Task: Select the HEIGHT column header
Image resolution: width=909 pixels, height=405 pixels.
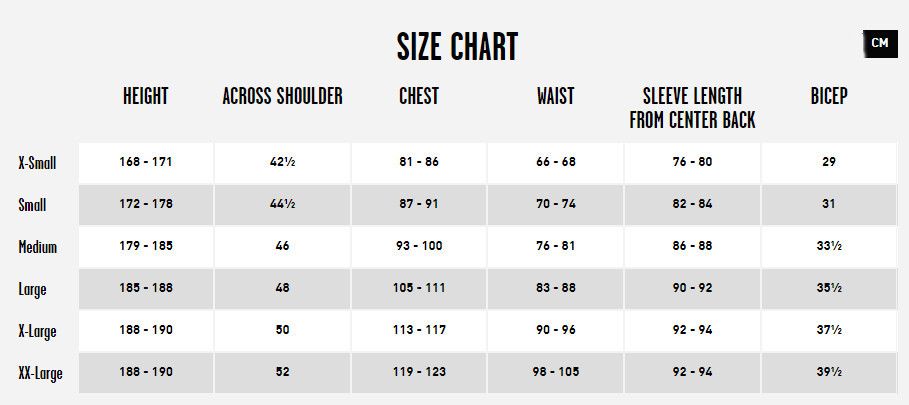Action: [146, 96]
